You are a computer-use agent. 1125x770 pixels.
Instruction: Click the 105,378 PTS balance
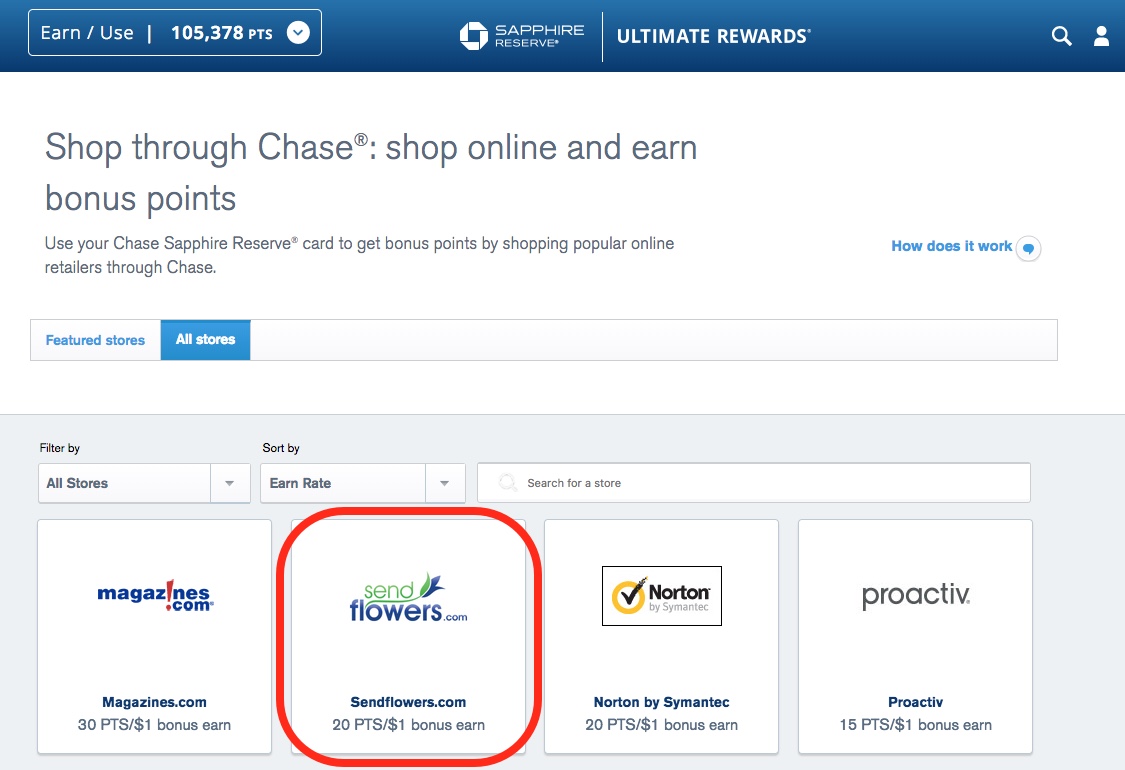click(x=222, y=33)
